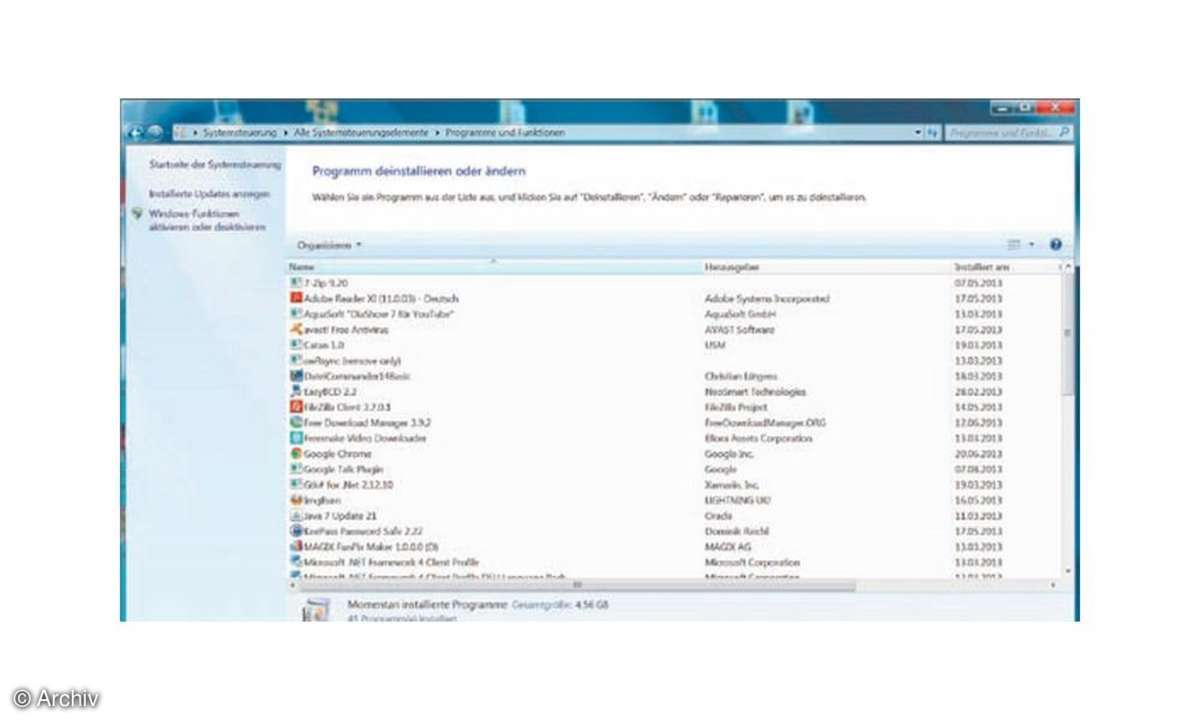Click the EasyBCD 2.2 icon
This screenshot has width=1200, height=720.
pyautogui.click(x=295, y=392)
